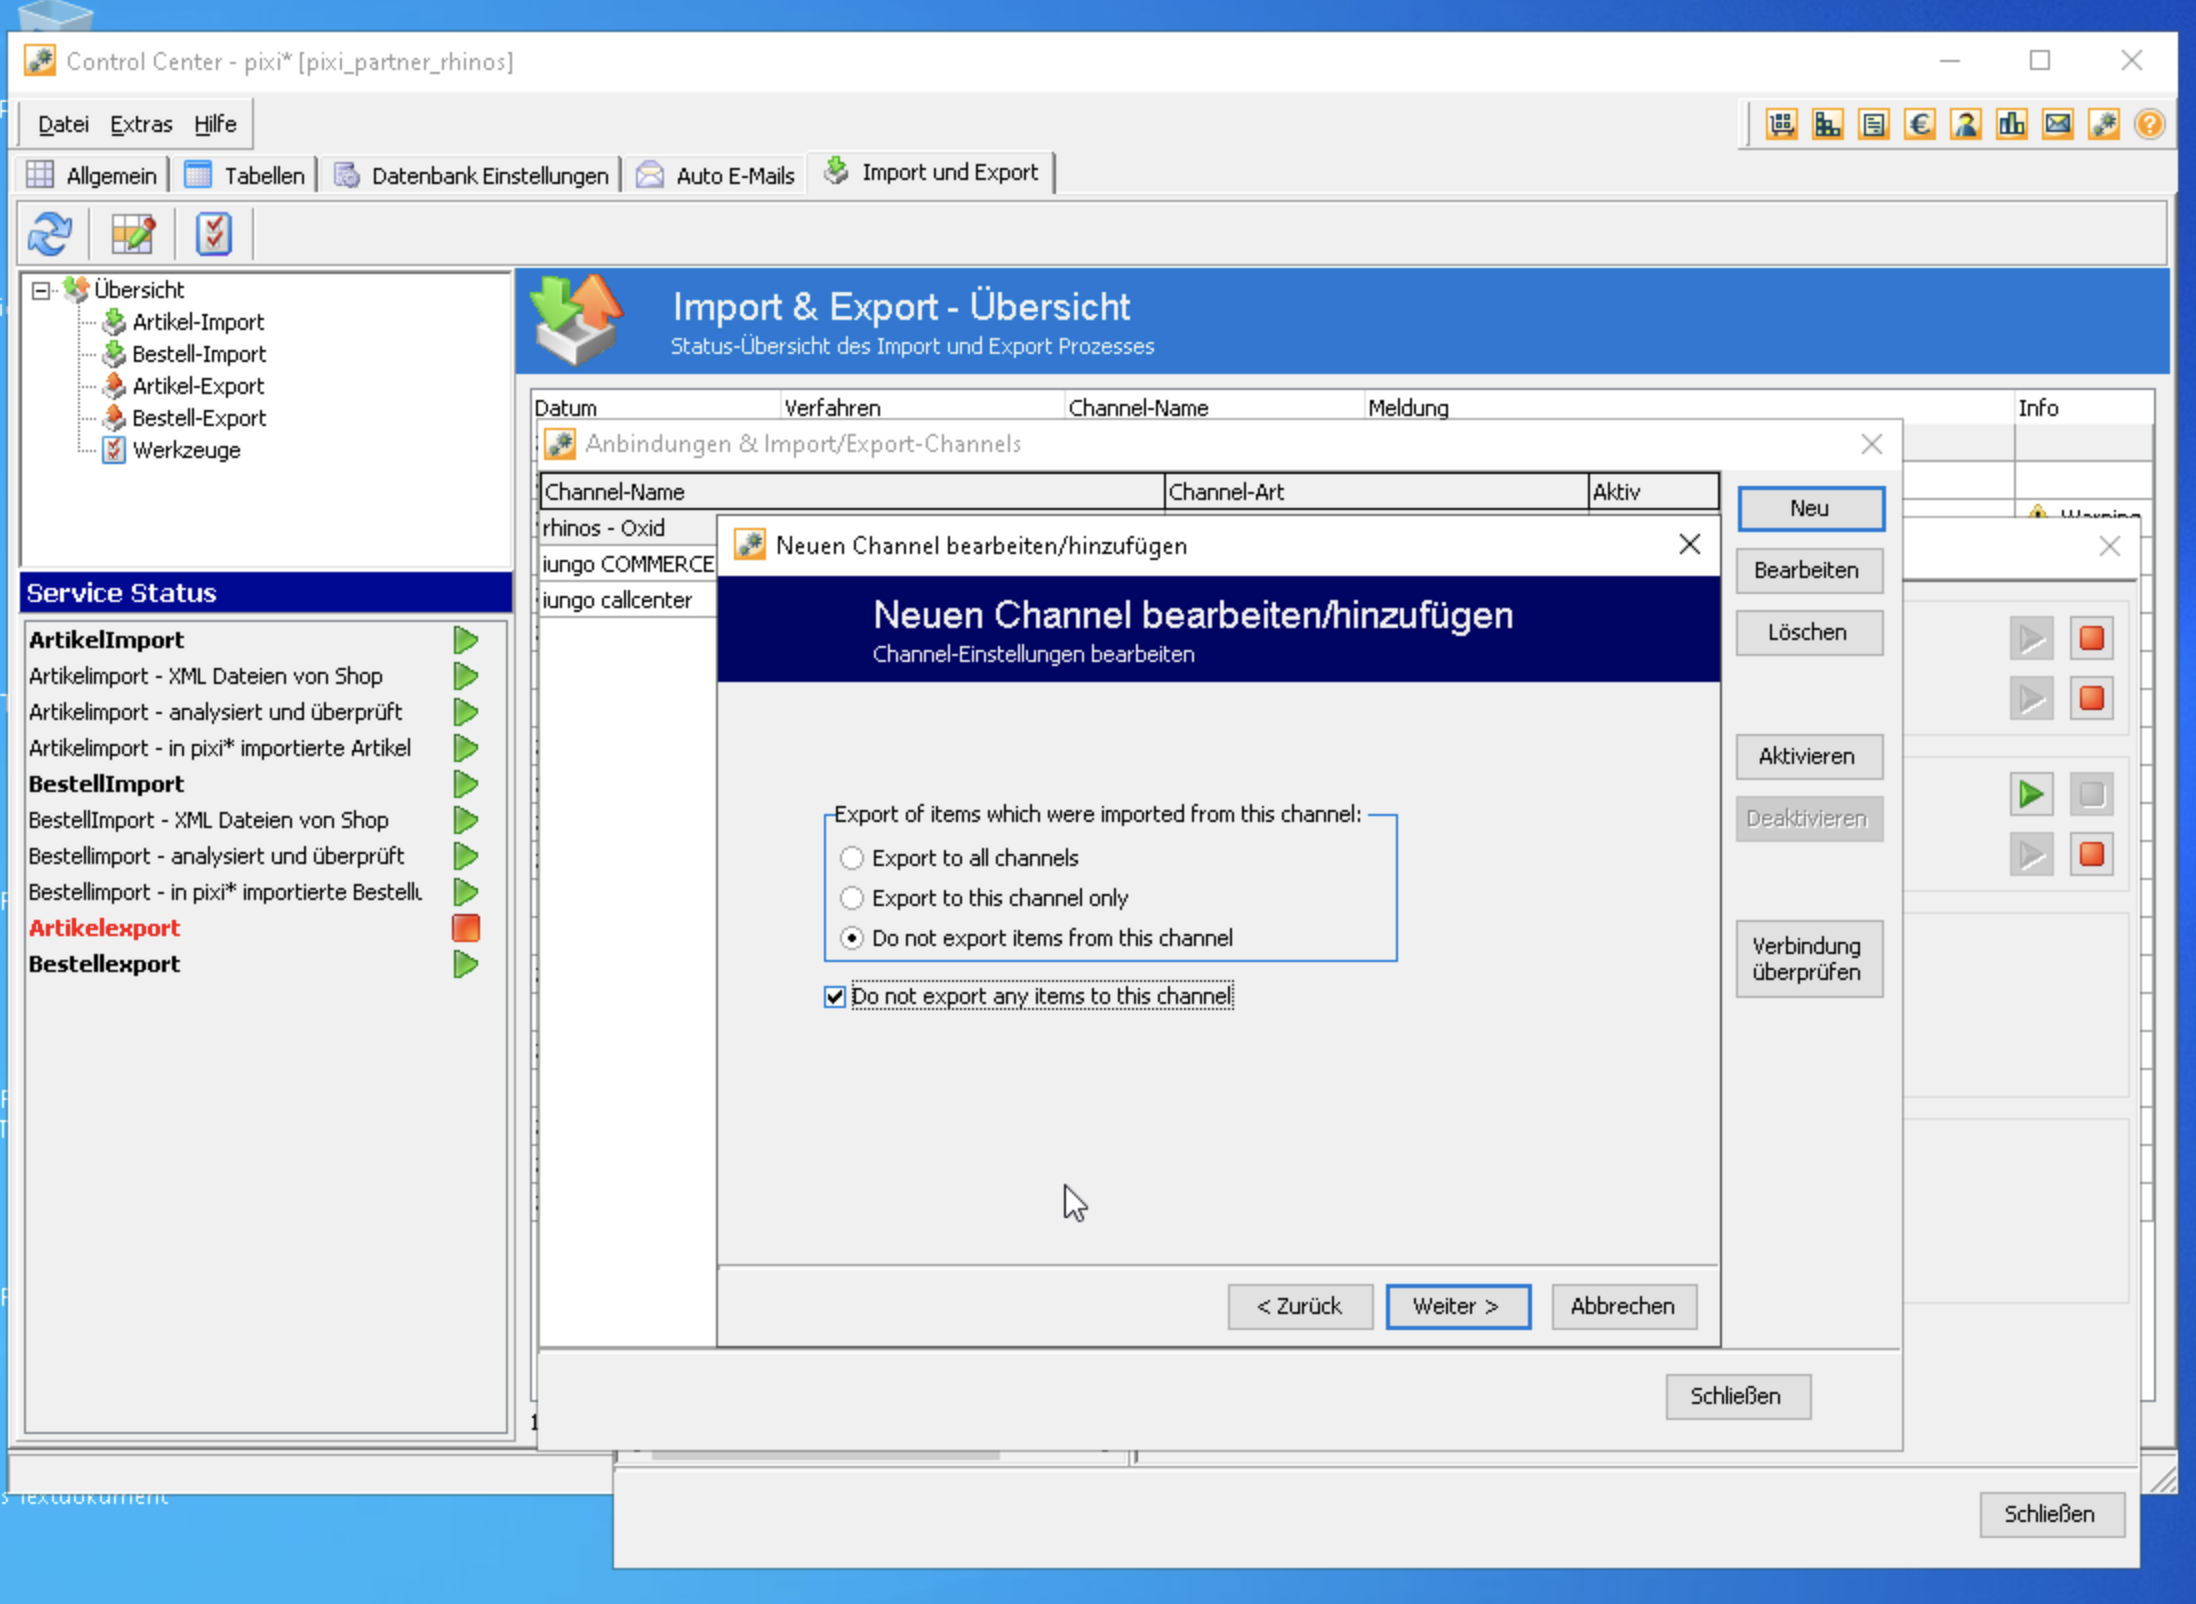This screenshot has width=2196, height=1604.
Task: Click the Datum column header in overview
Action: click(655, 407)
